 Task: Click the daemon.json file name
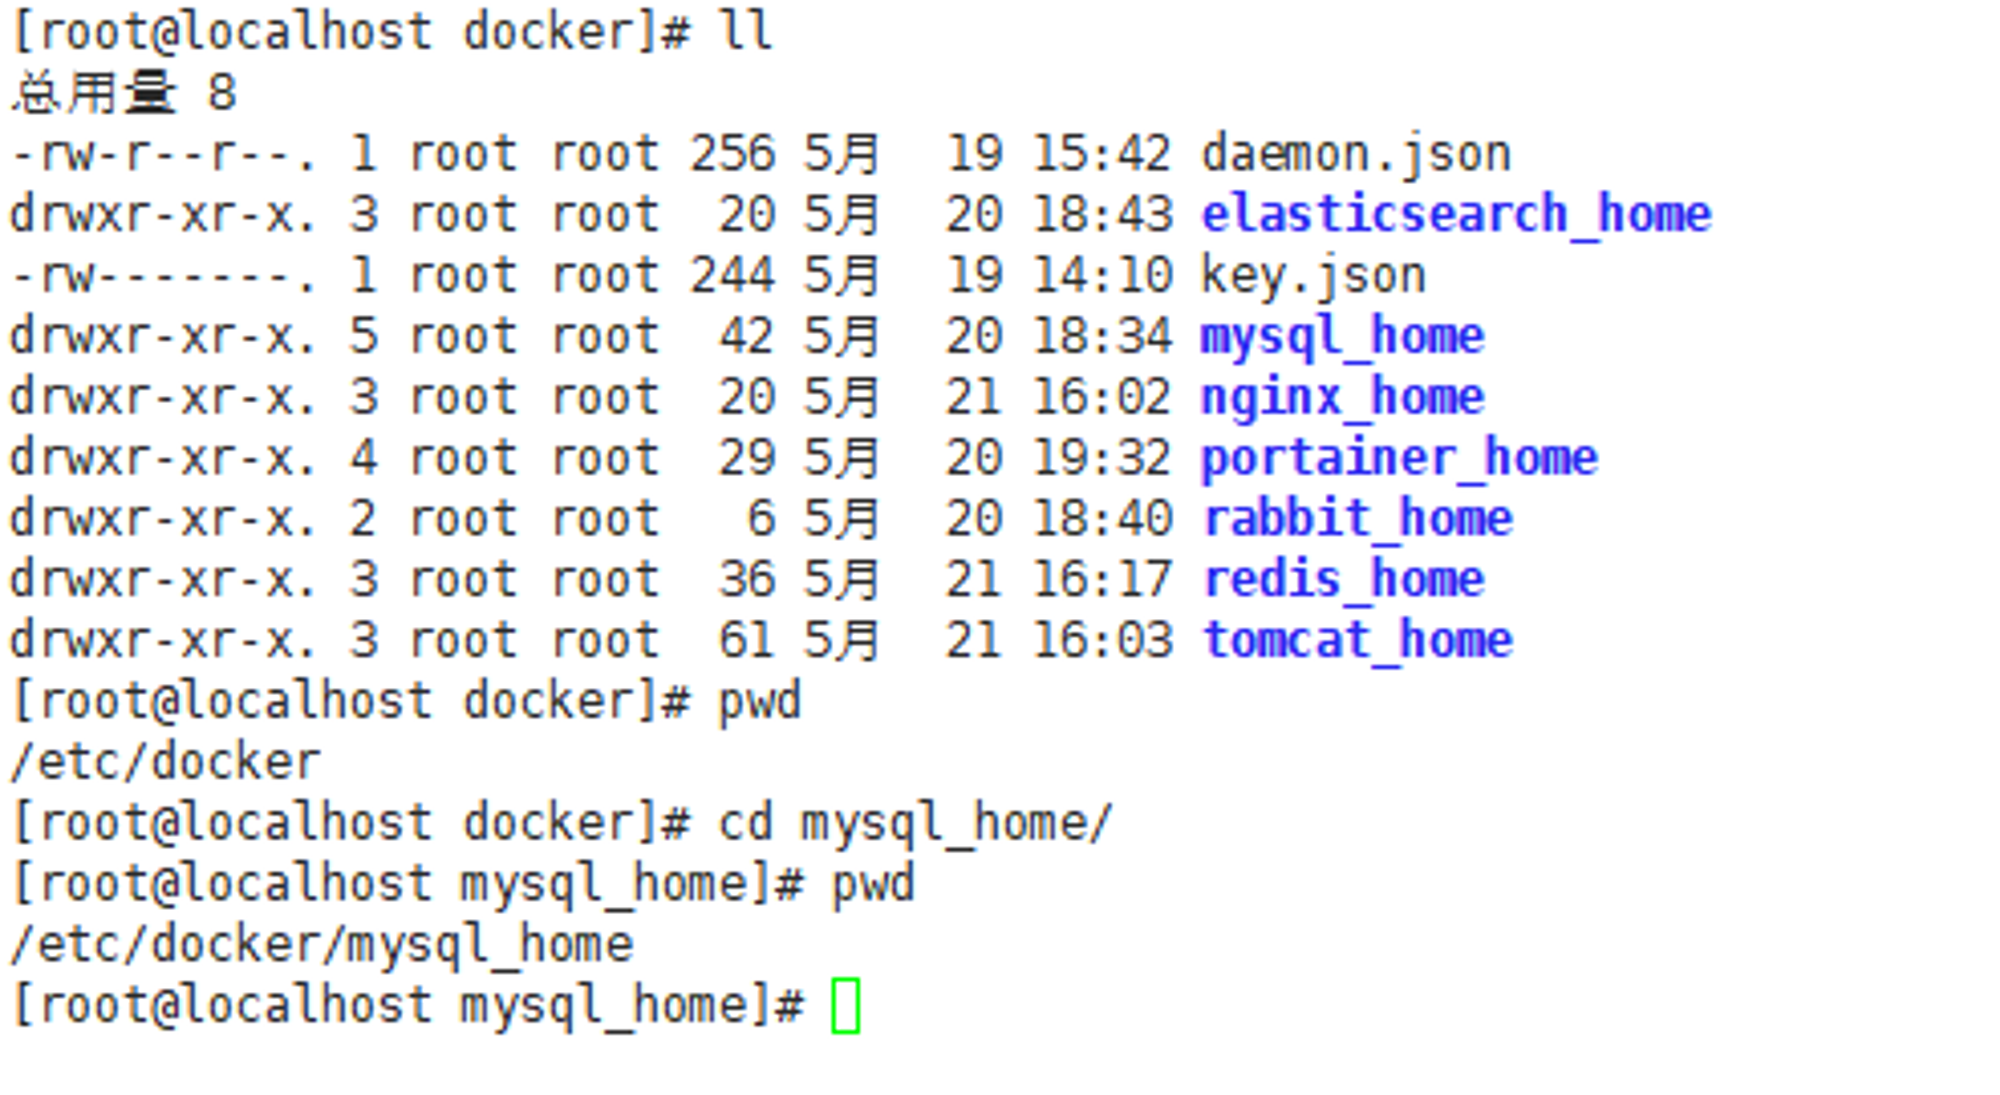coord(1355,155)
